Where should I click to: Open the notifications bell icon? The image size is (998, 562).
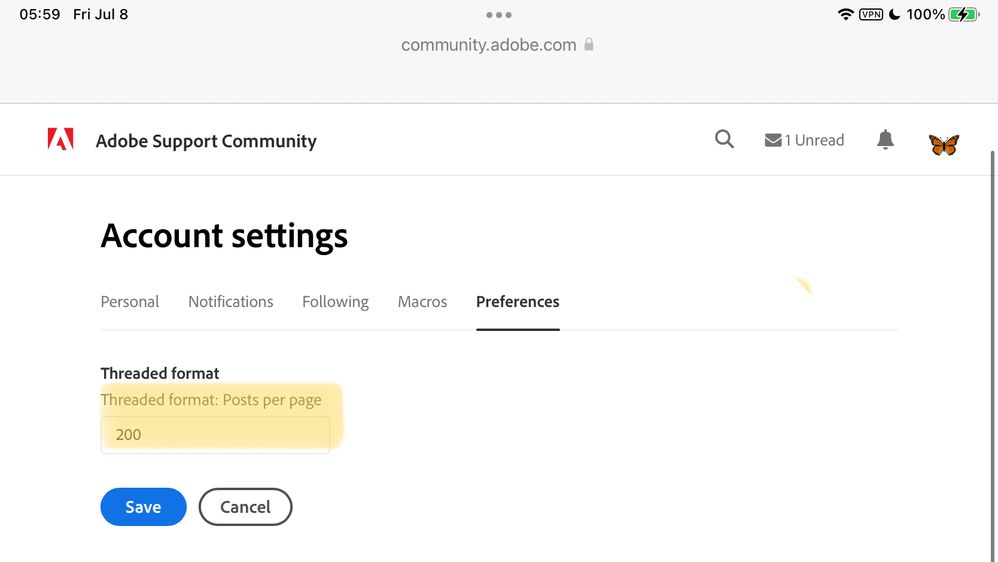click(x=885, y=140)
